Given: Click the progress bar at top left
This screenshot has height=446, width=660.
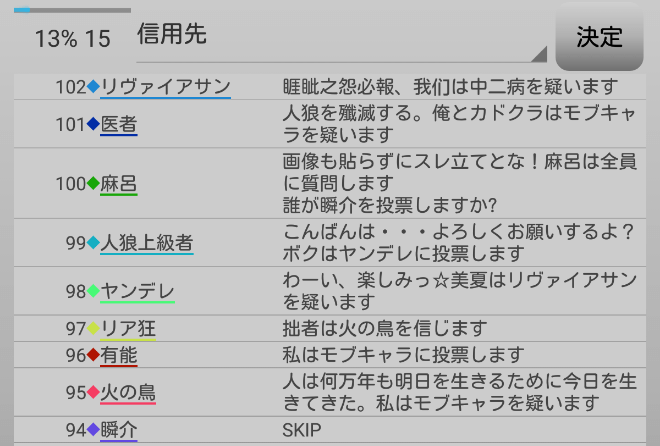Looking at the screenshot, I should click(x=72, y=10).
